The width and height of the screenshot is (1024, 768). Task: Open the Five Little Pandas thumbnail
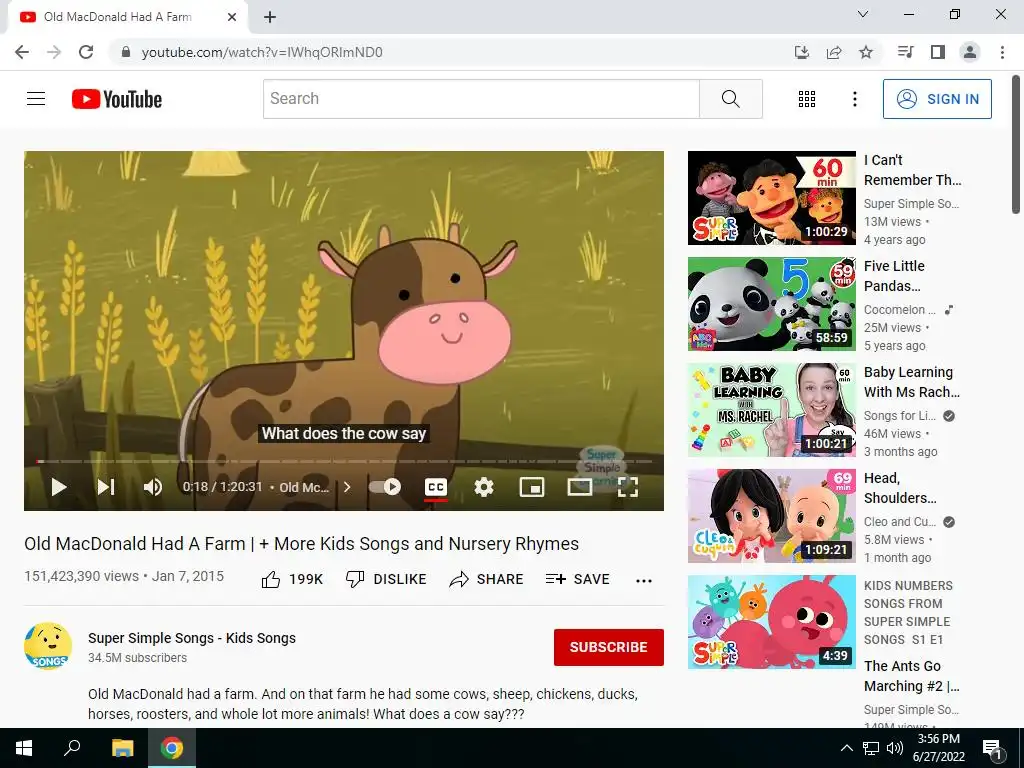pos(772,304)
